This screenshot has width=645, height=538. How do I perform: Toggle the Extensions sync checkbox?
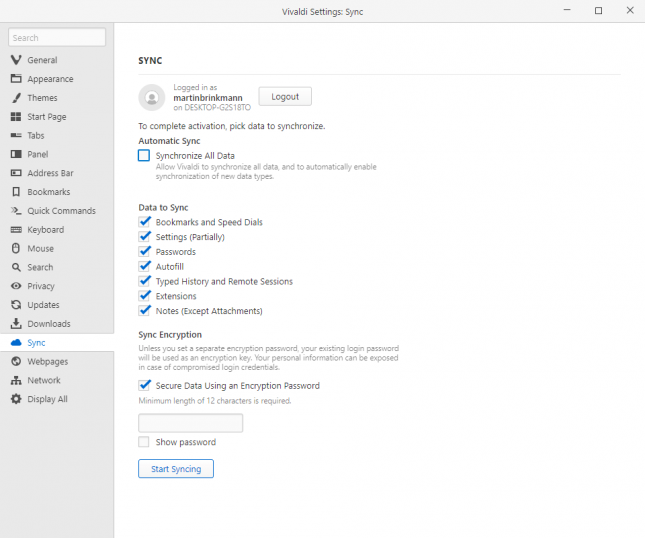tap(144, 296)
